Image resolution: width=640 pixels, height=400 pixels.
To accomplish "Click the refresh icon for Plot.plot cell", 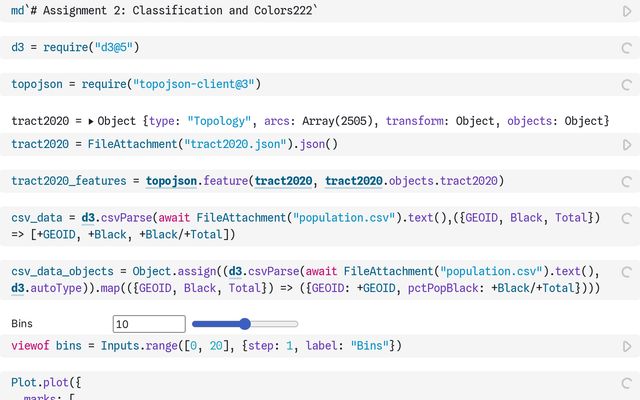I will click(x=627, y=382).
